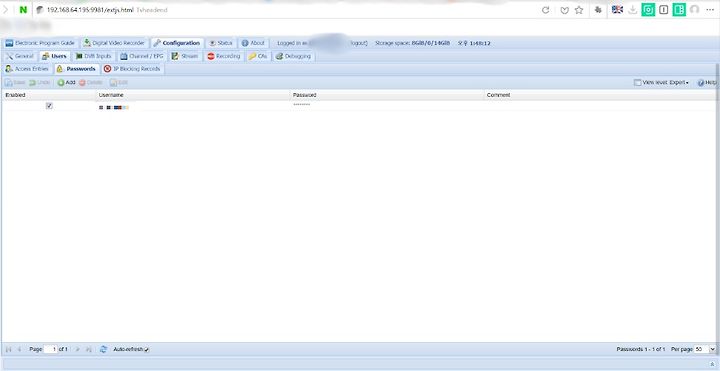Screen dimensions: 720x371
Task: Select the Configuration tab
Action: coord(177,43)
